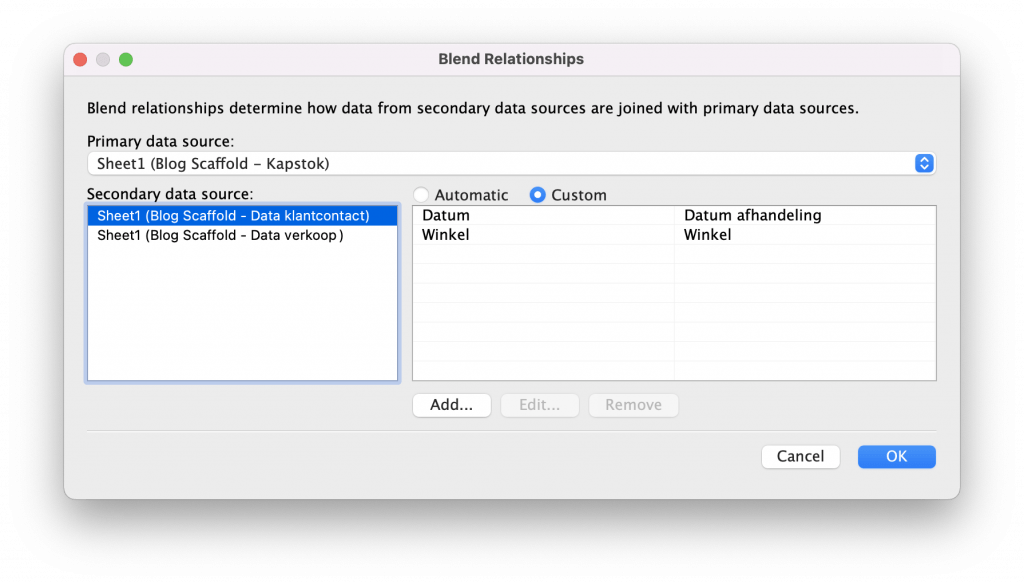The height and width of the screenshot is (584, 1024).
Task: Confirm with the OK button
Action: coord(896,456)
